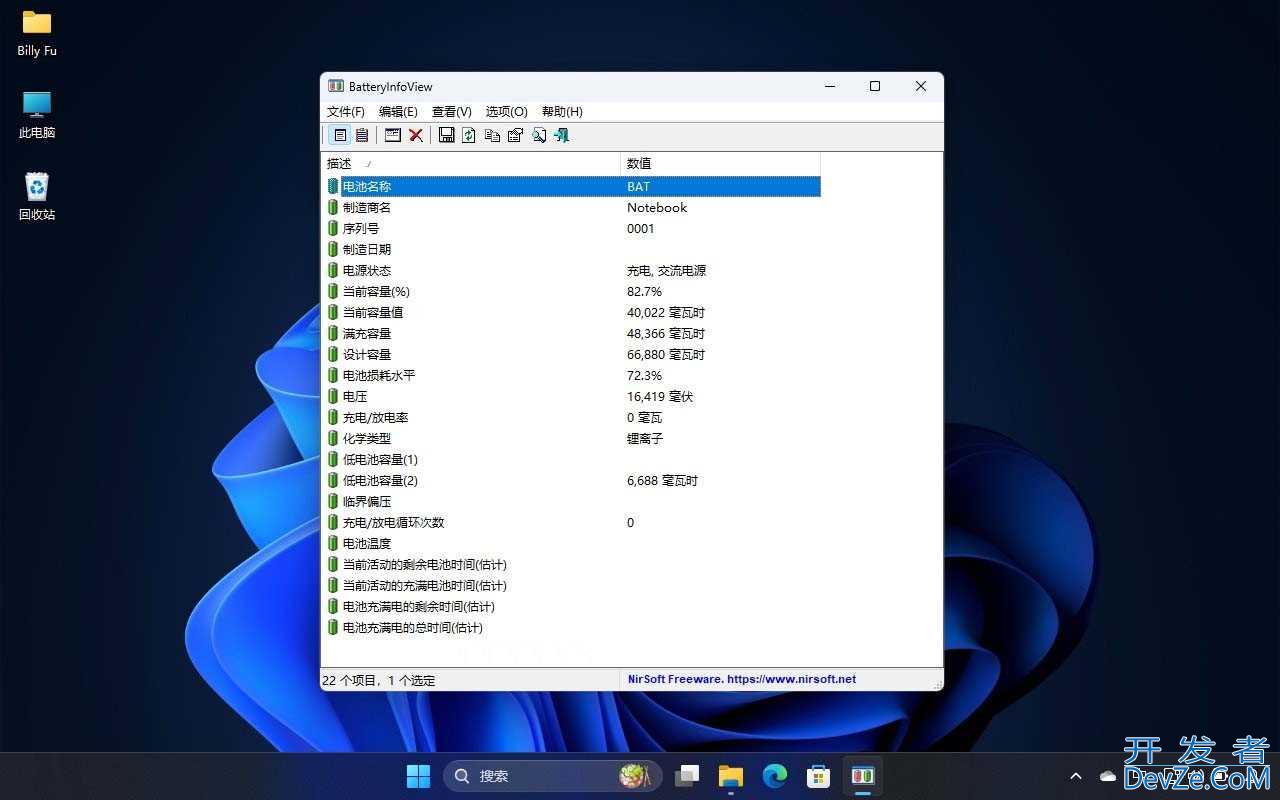
Task: Open Task View from the taskbar
Action: click(687, 775)
